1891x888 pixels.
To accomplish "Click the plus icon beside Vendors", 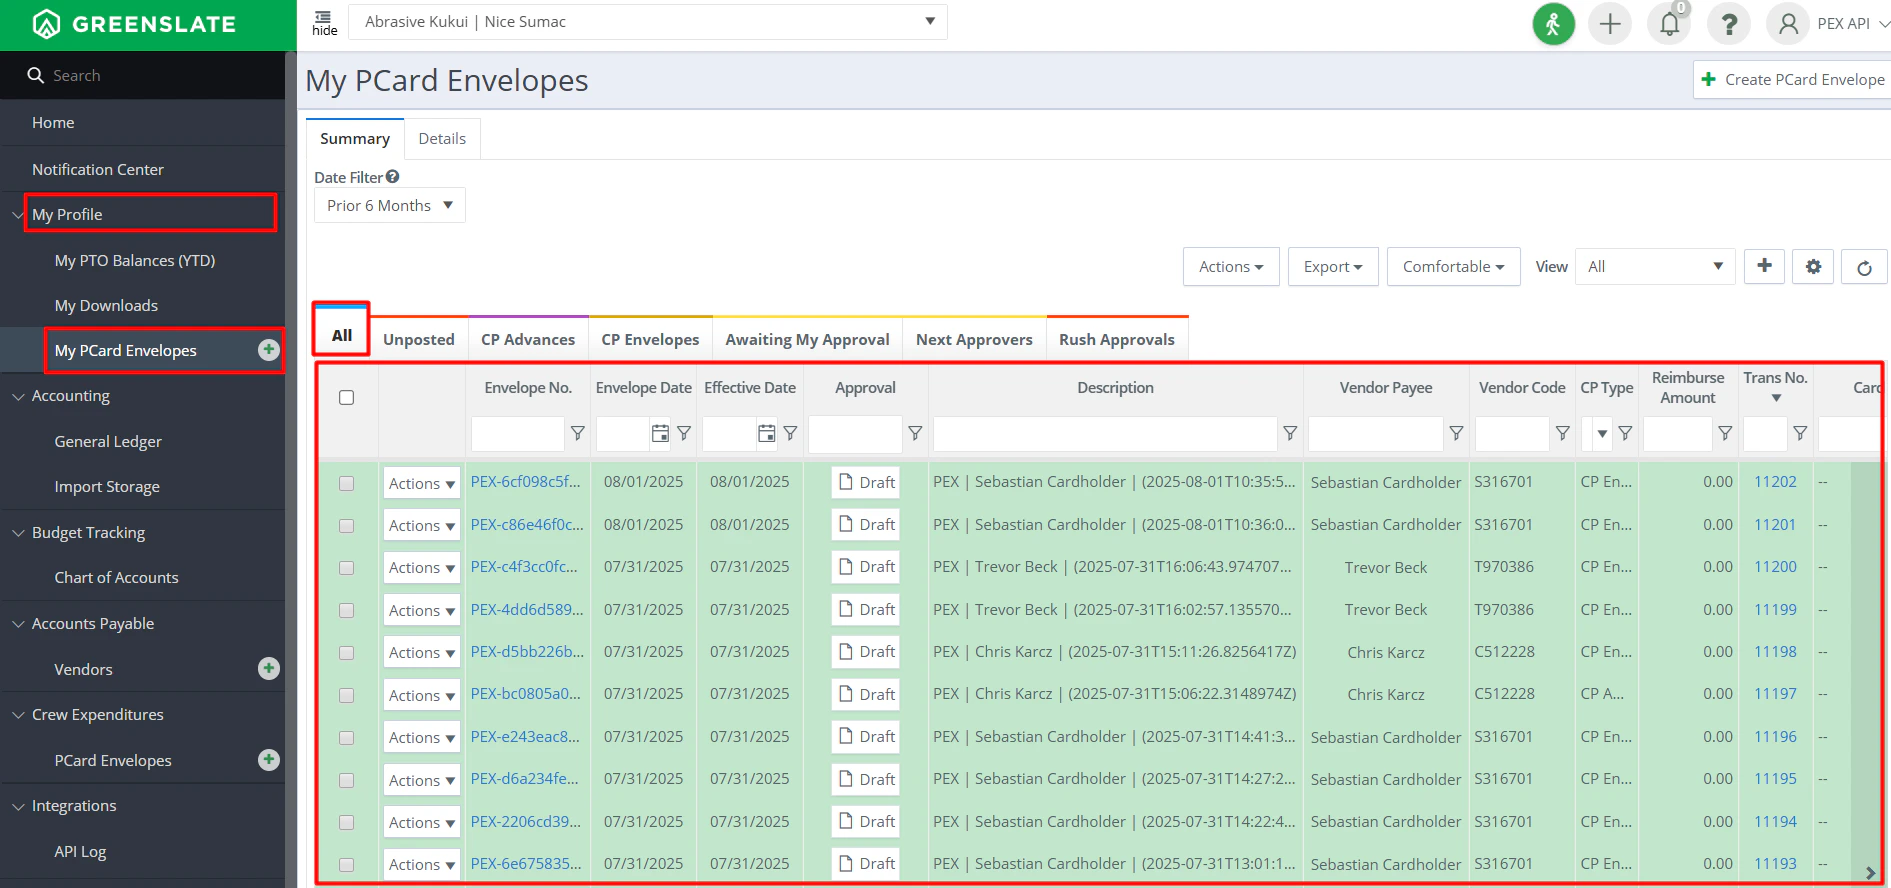I will 268,669.
